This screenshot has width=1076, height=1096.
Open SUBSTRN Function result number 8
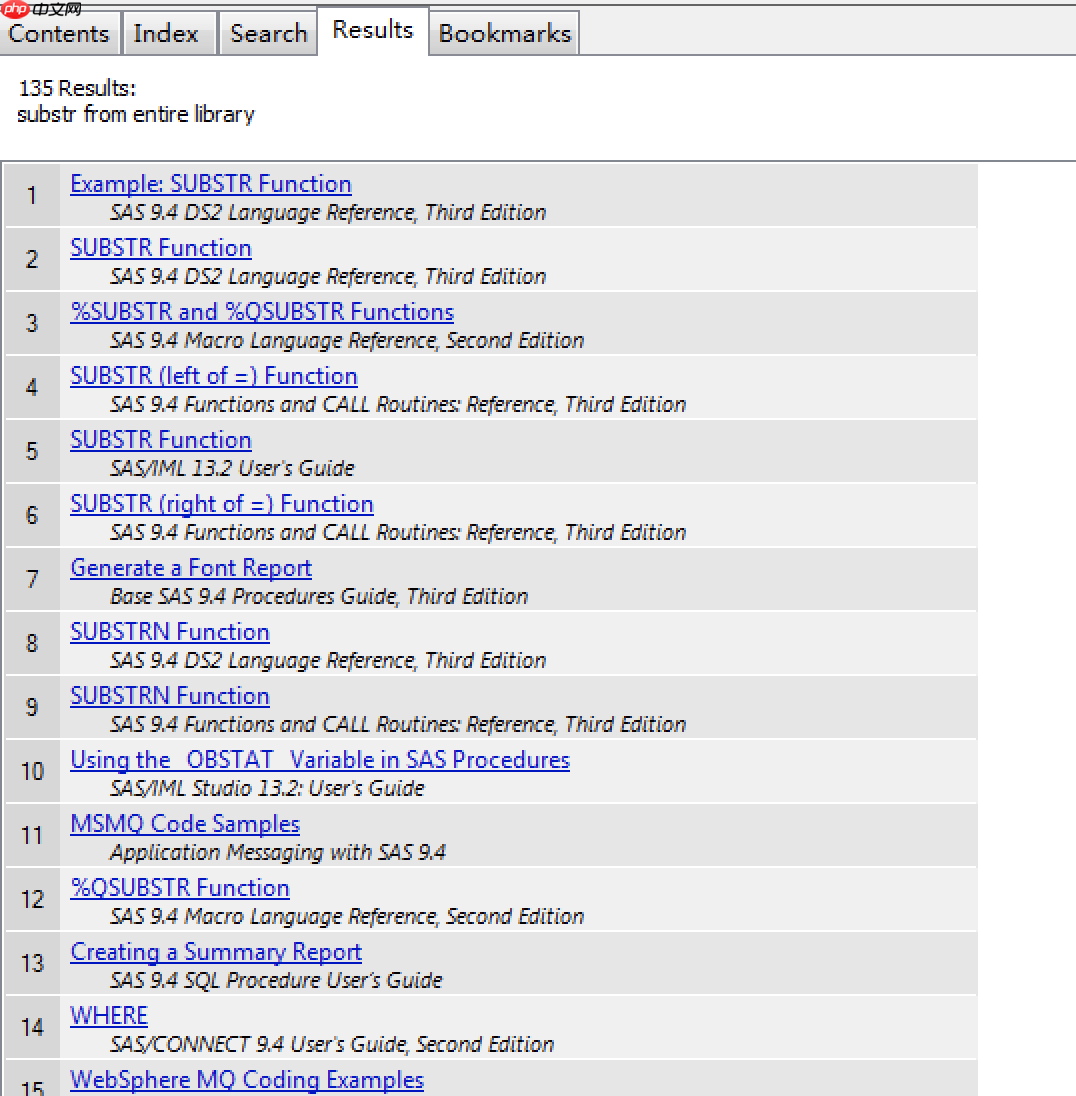pos(170,632)
